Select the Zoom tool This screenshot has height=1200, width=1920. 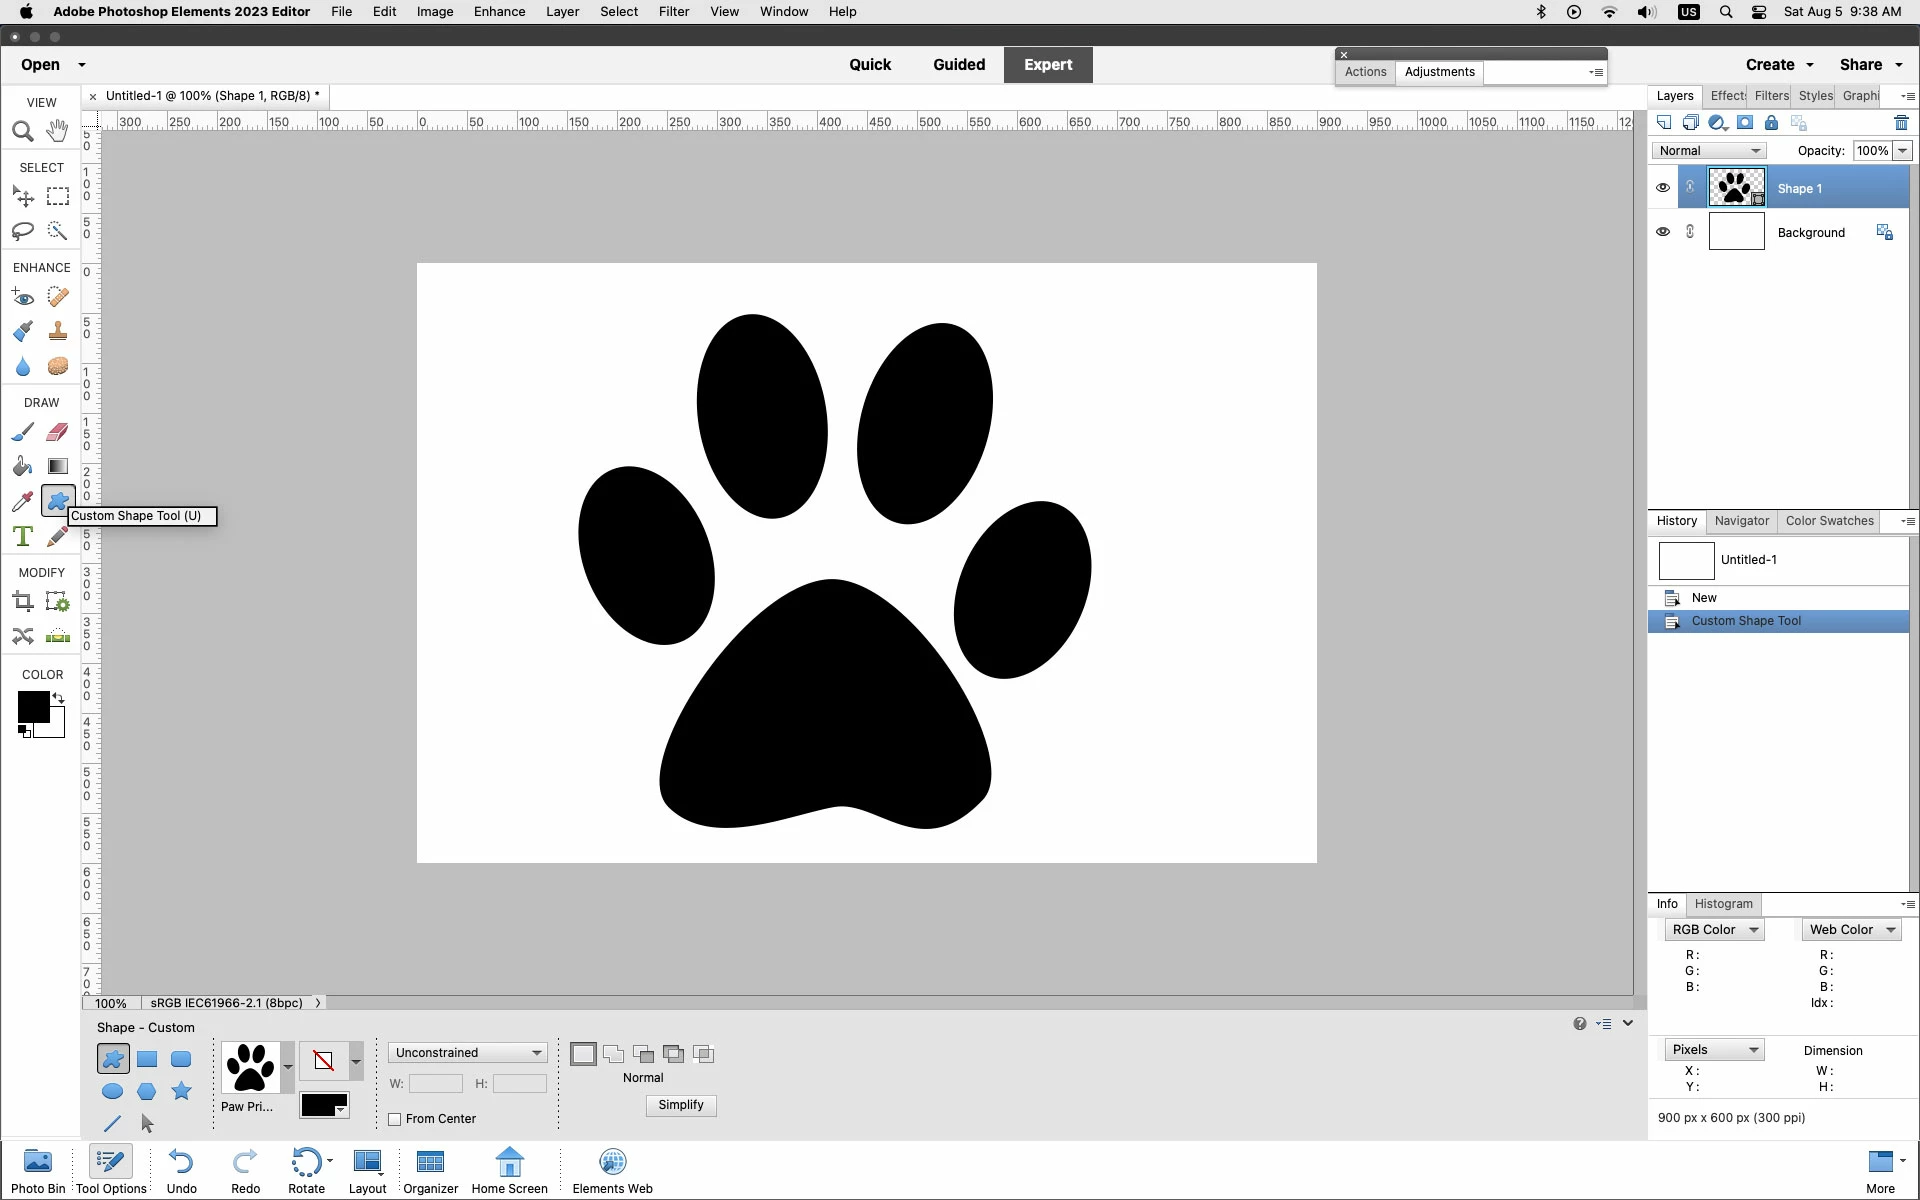point(23,131)
